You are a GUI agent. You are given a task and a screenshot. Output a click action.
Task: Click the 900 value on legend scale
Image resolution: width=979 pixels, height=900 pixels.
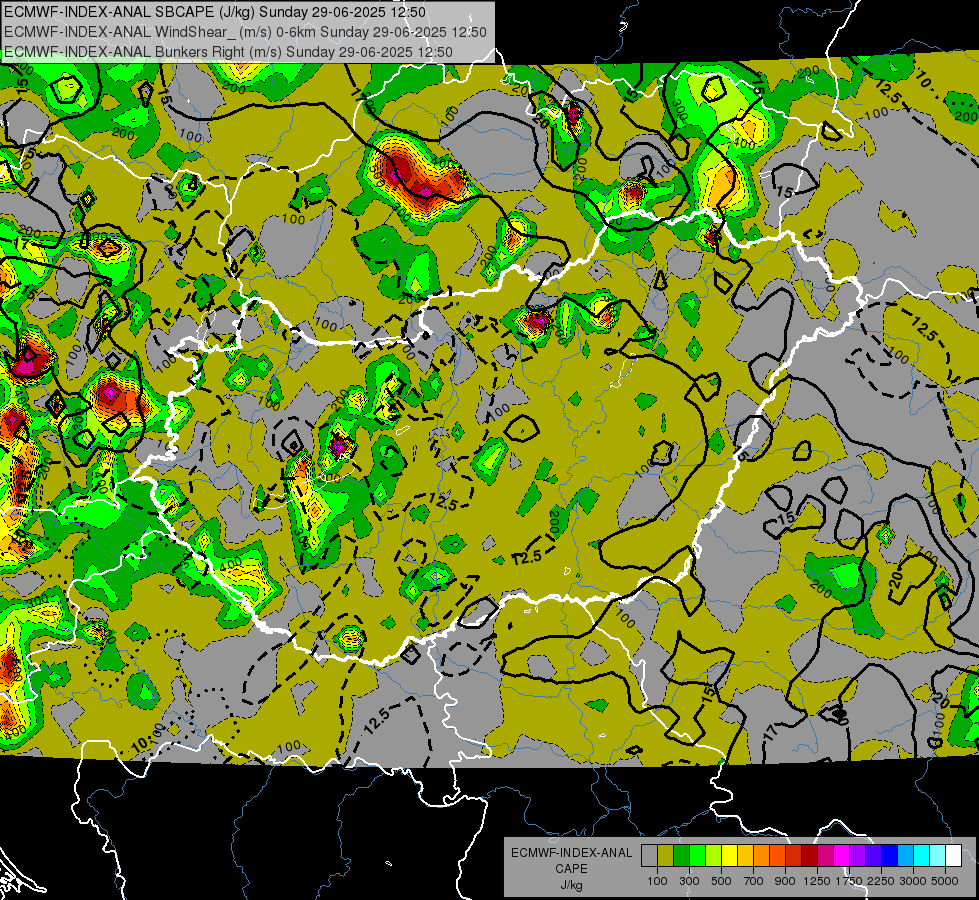click(x=785, y=881)
